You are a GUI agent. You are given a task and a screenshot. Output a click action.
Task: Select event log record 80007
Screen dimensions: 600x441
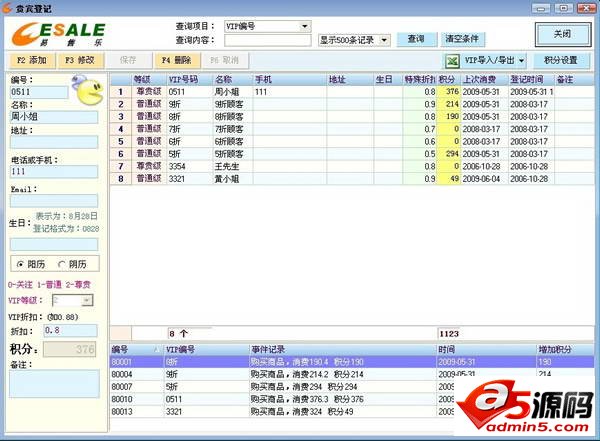point(352,387)
